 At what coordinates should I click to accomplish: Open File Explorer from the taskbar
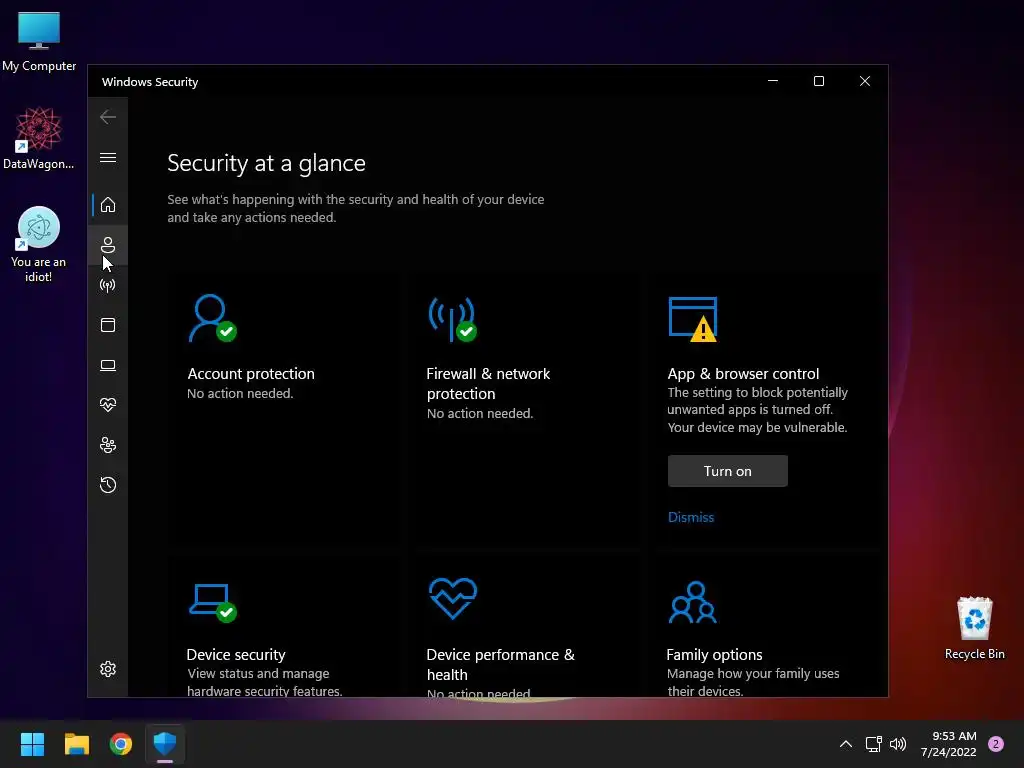(x=76, y=744)
